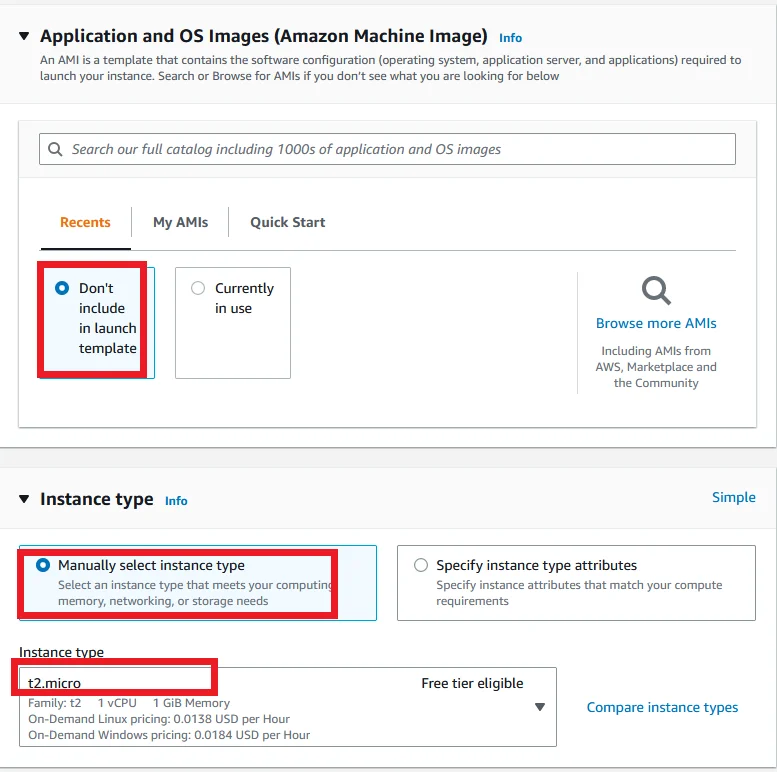
Task: Focus the AMI catalog search field
Action: click(387, 149)
